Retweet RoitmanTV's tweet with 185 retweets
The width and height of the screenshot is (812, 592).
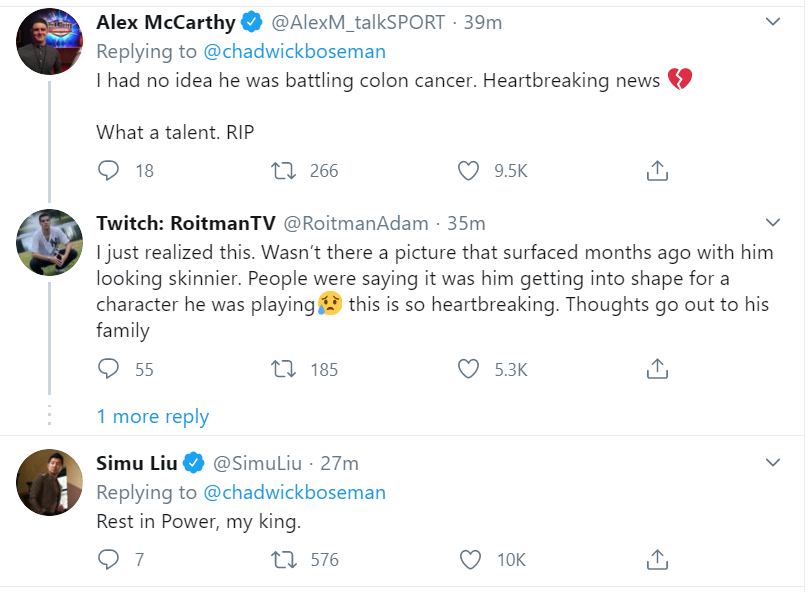tap(283, 370)
